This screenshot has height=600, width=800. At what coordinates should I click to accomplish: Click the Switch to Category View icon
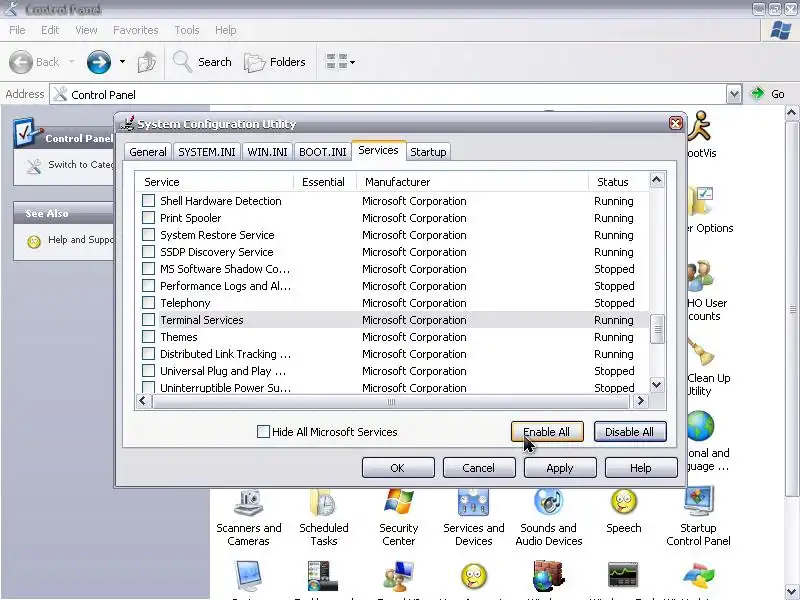[x=34, y=166]
